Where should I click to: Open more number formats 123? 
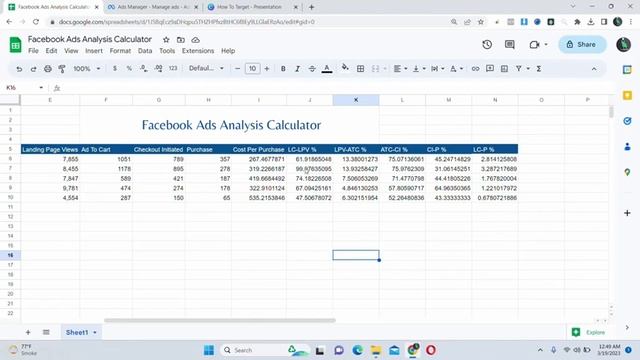click(x=173, y=68)
